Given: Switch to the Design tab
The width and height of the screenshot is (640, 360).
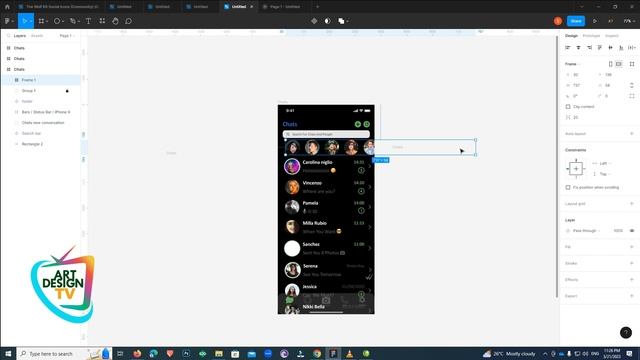Looking at the screenshot, I should pos(571,36).
